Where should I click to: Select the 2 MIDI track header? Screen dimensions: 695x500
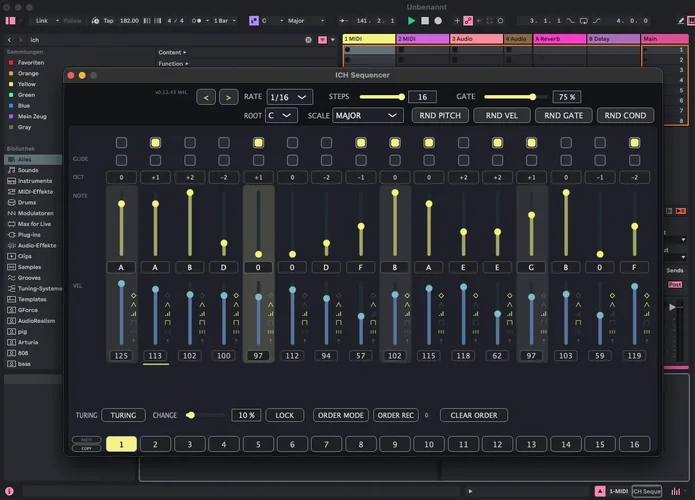(x=422, y=39)
